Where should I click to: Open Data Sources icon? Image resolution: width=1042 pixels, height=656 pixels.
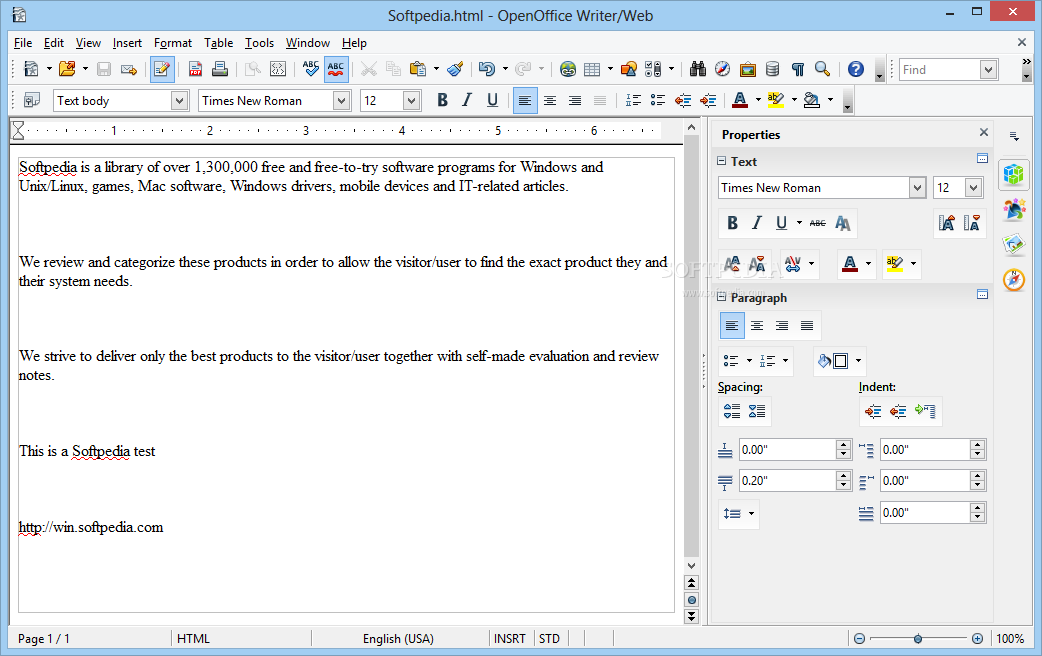[772, 69]
